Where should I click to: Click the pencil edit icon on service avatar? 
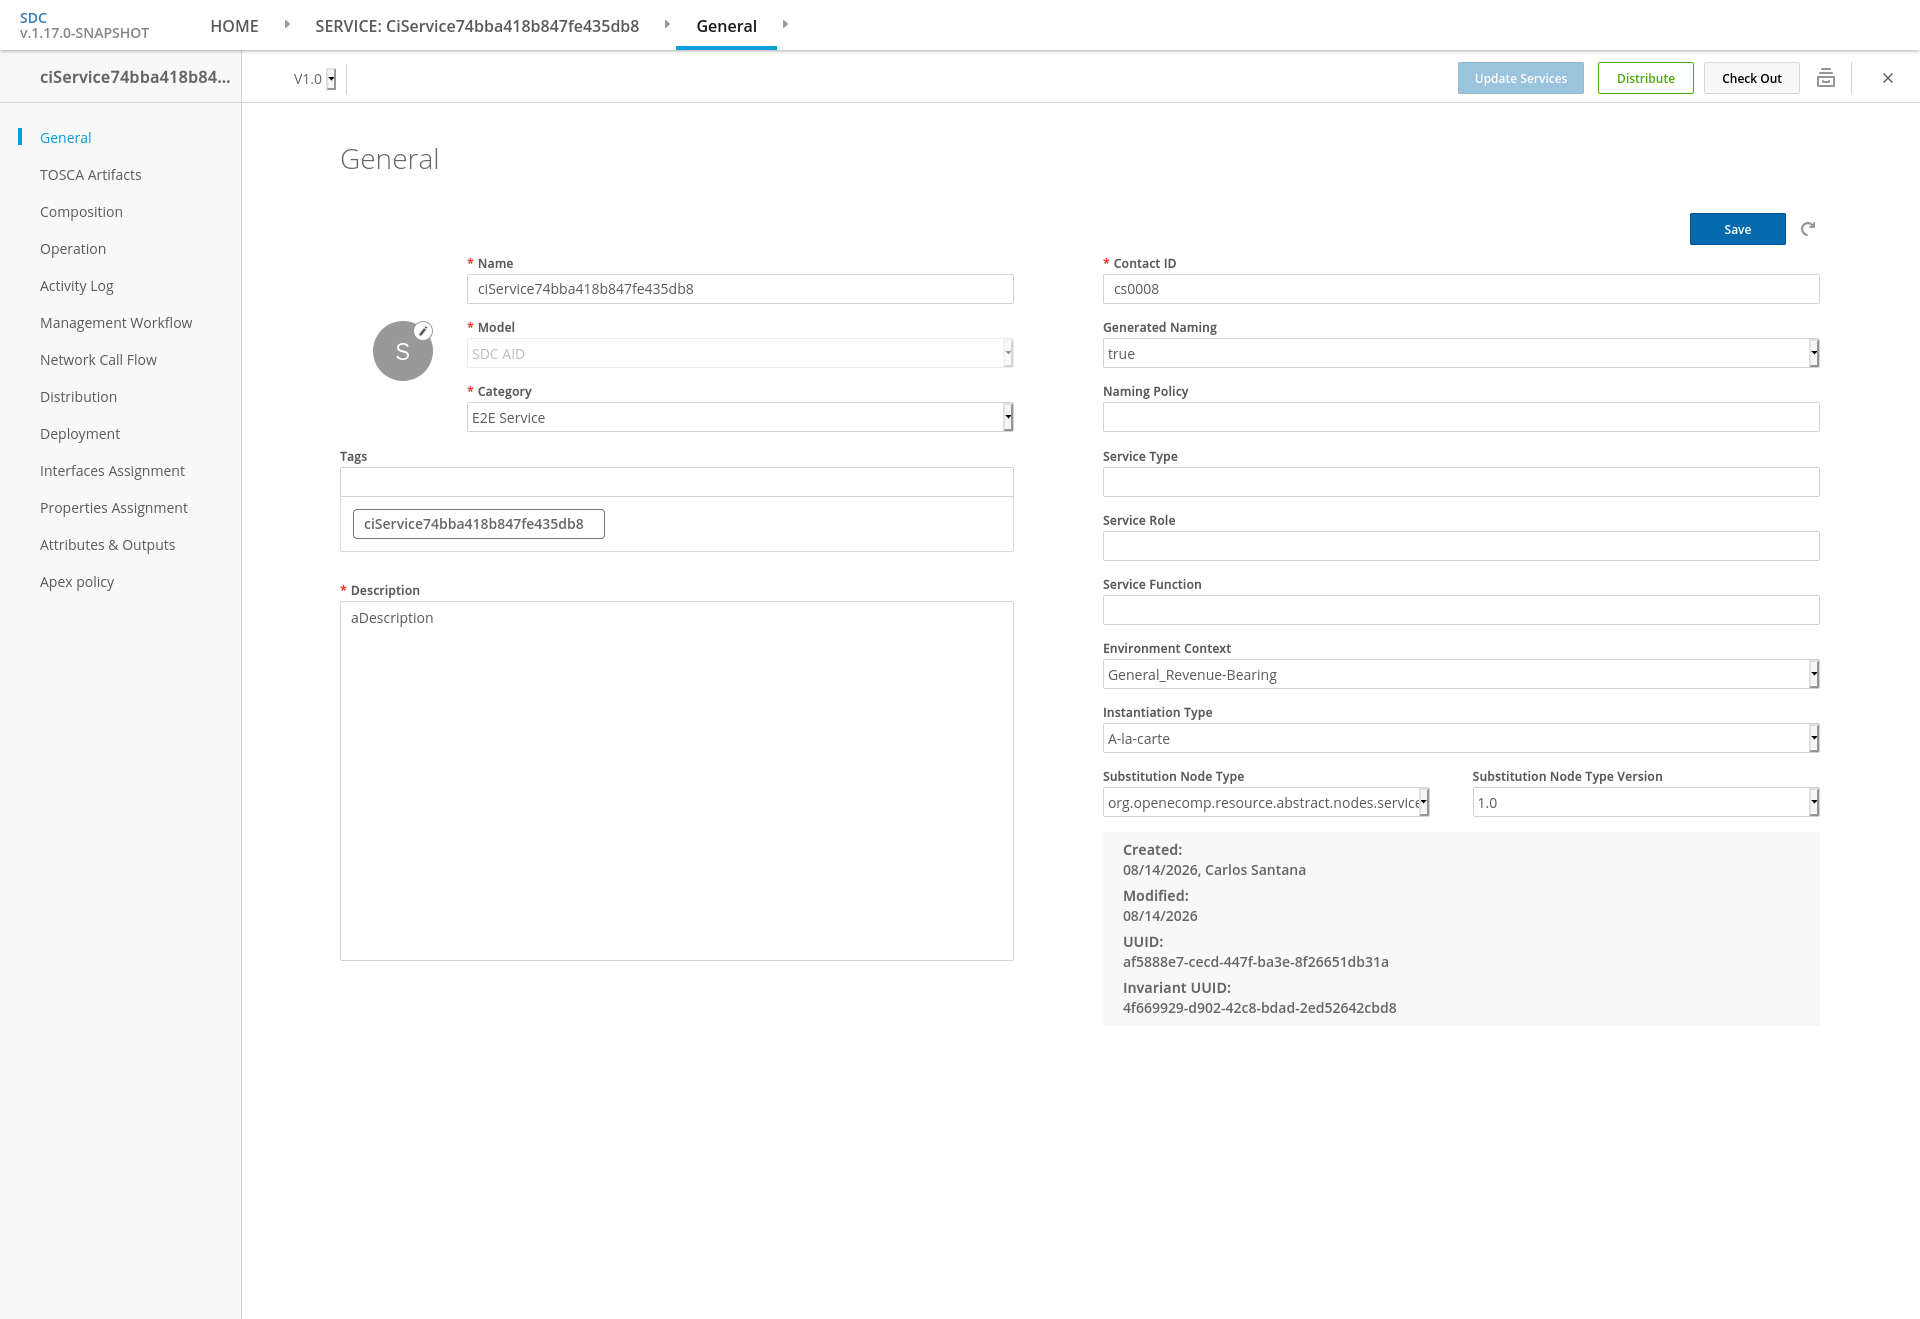click(424, 331)
